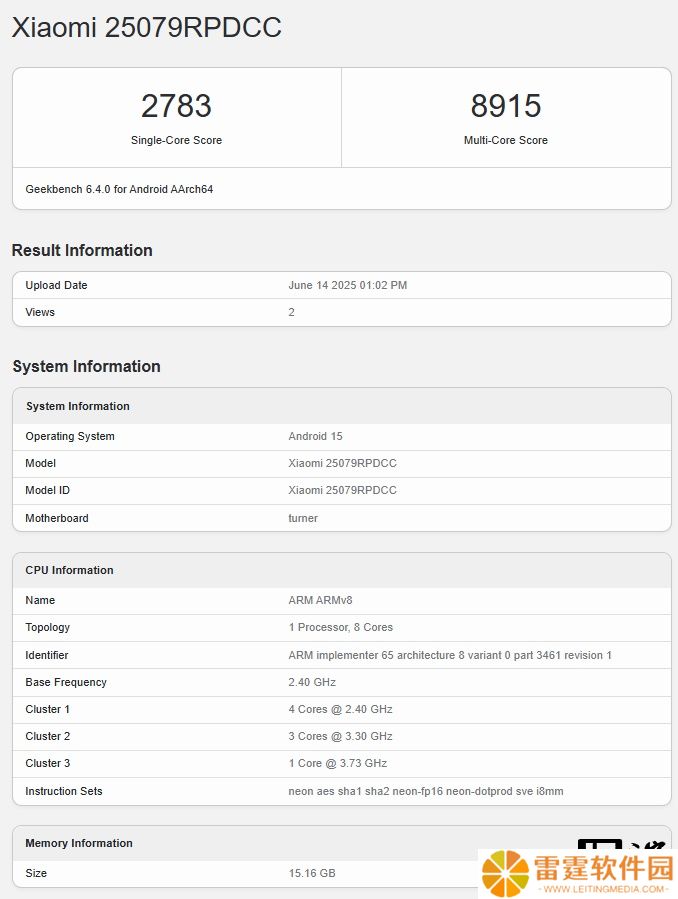Click the Model row label
This screenshot has height=899, width=678.
(x=41, y=463)
